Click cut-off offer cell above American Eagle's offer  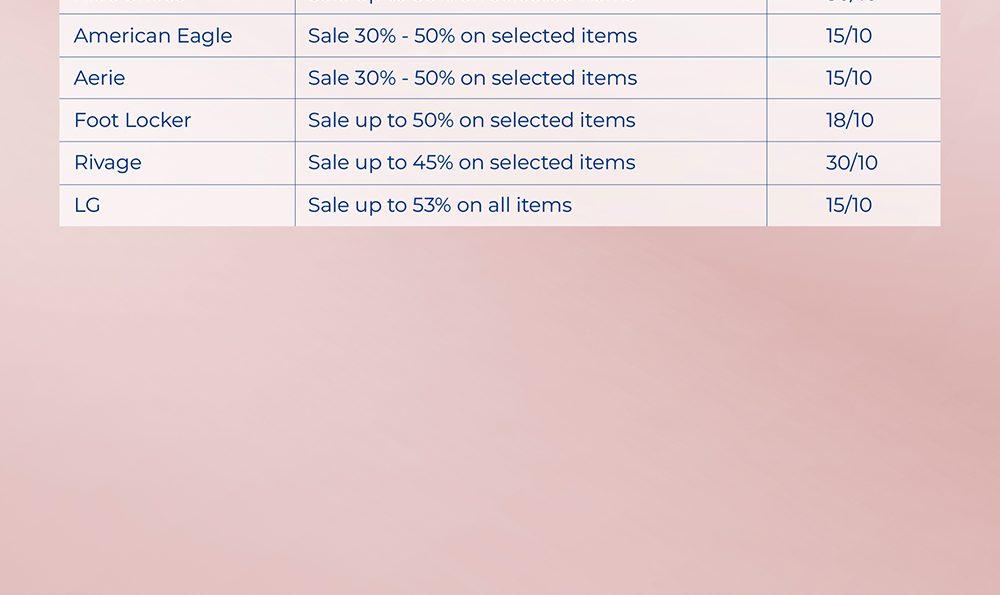tap(530, 5)
